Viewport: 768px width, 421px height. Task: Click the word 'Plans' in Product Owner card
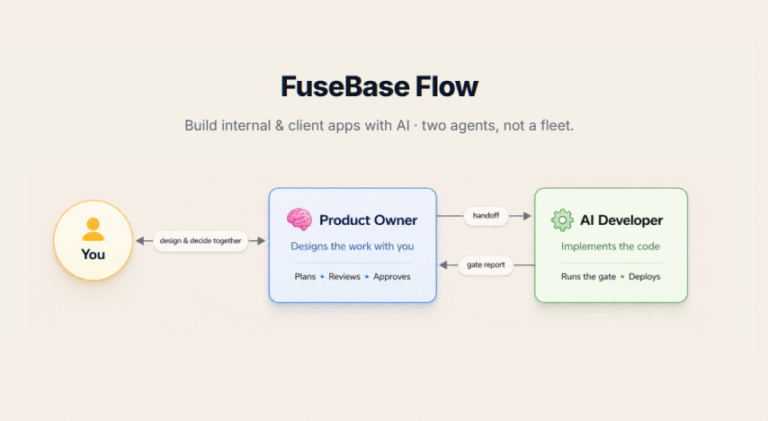click(x=305, y=277)
